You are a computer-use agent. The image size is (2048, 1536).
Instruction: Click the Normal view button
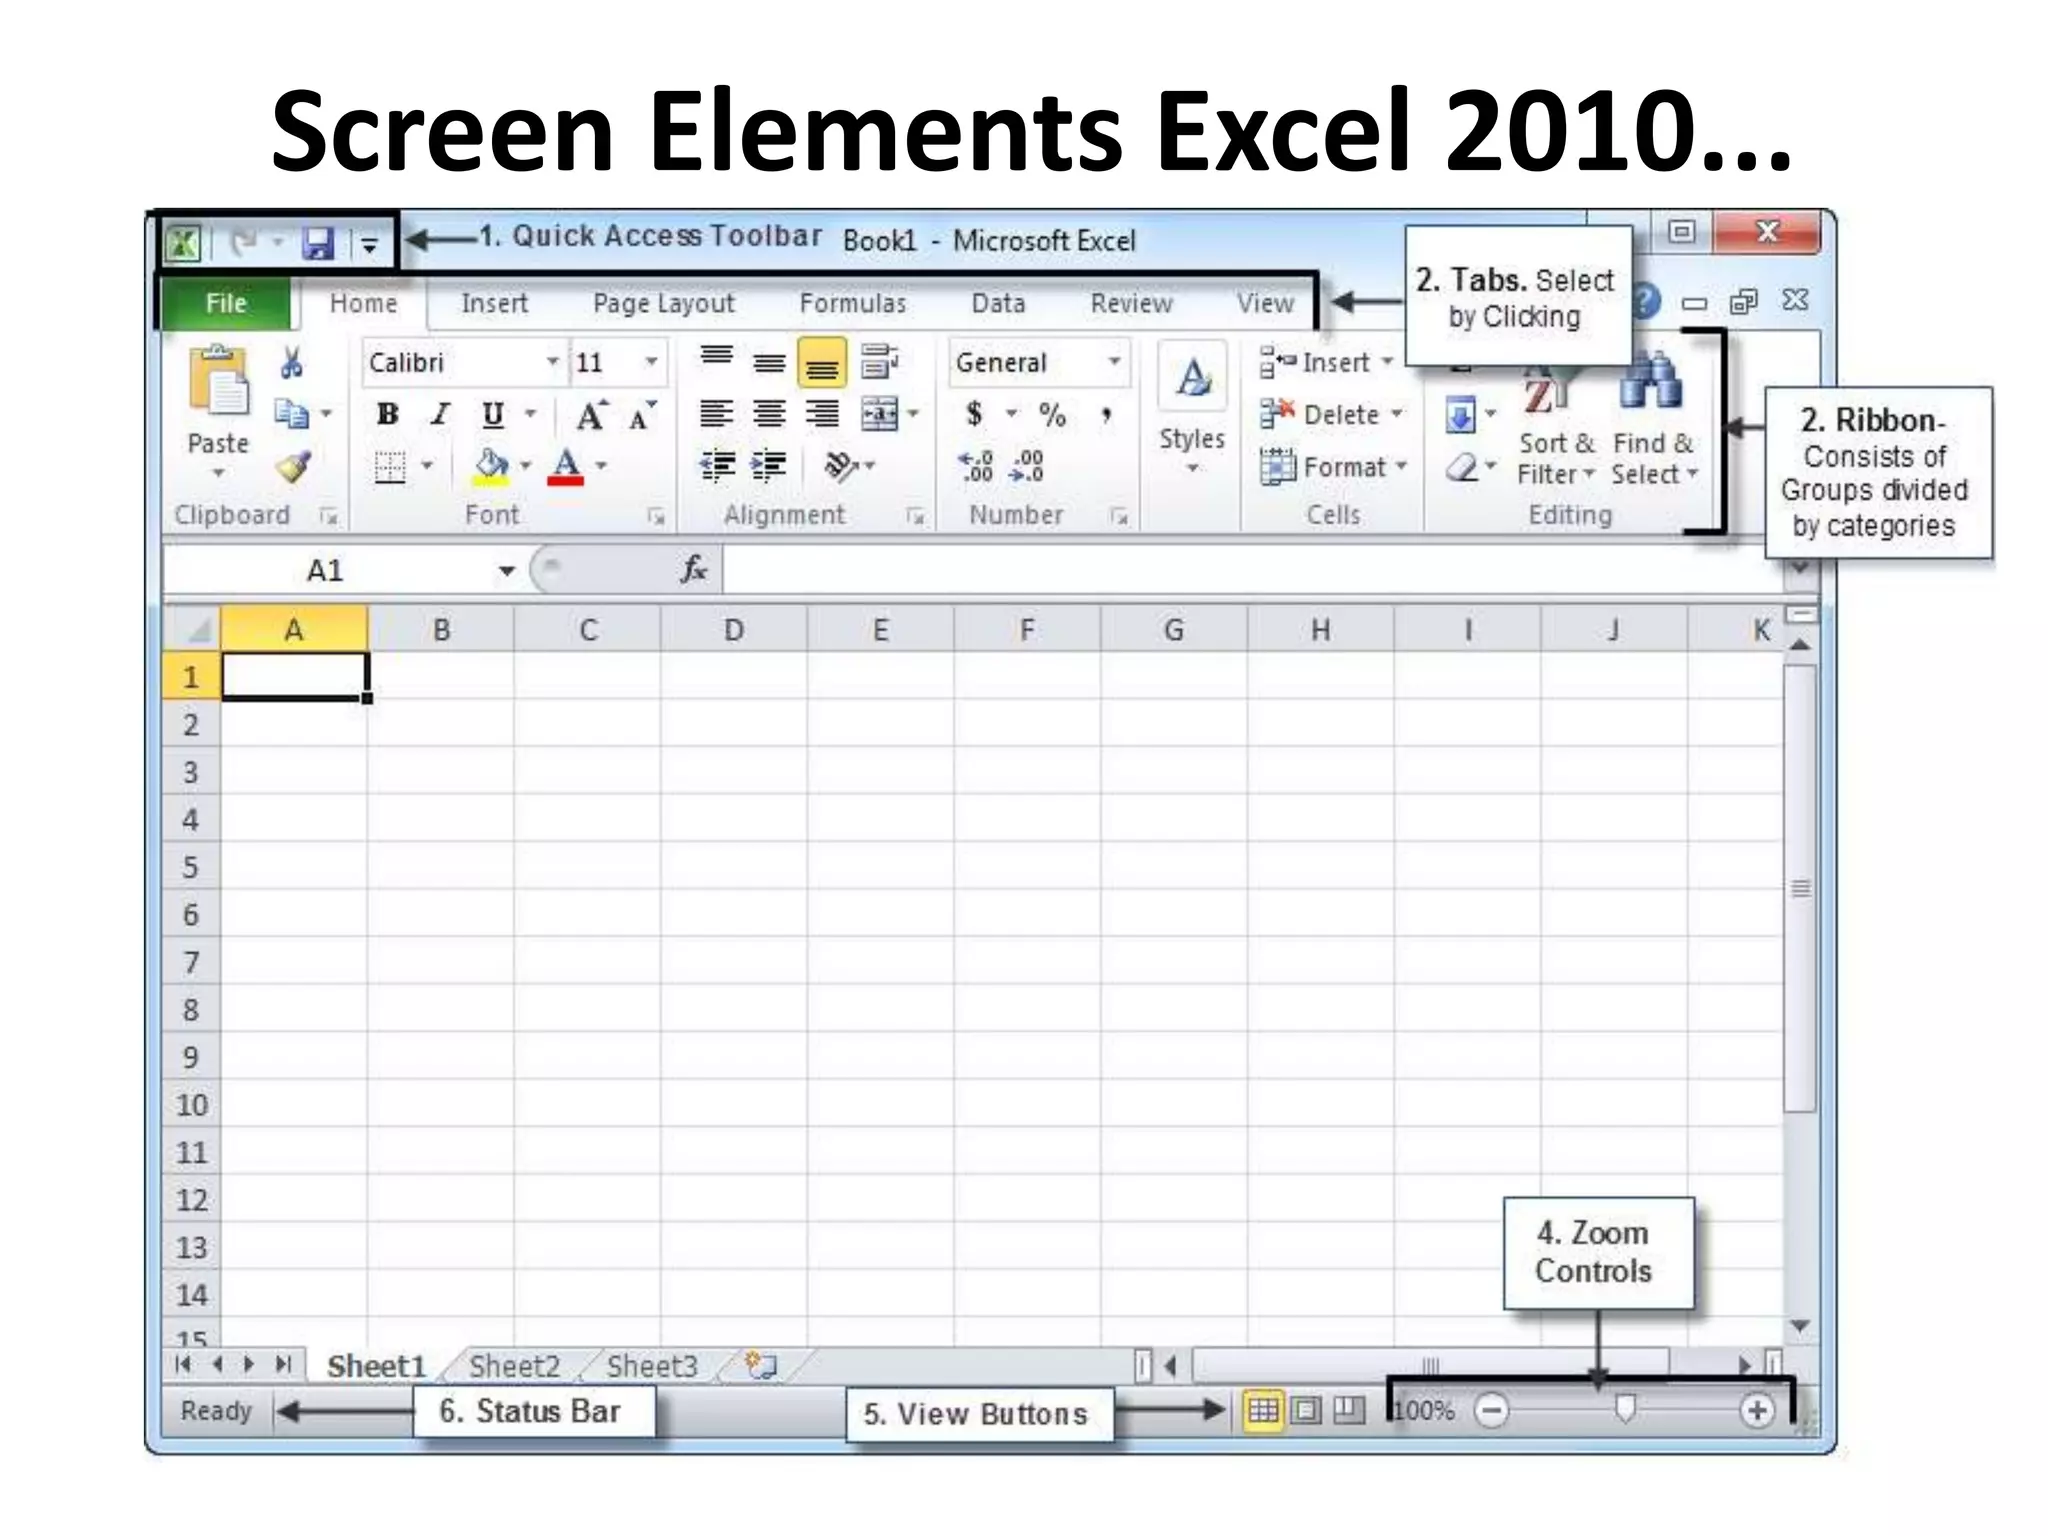tap(1263, 1411)
